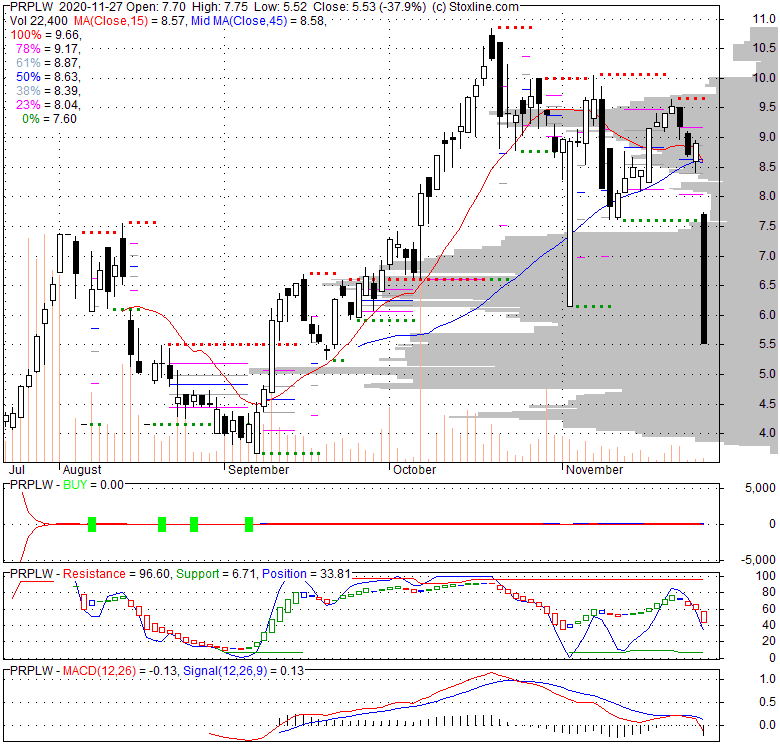Viewport: 780px width, 745px height.
Task: Click the '23% = 8.04' Fibonacci level label
Action: 47,104
